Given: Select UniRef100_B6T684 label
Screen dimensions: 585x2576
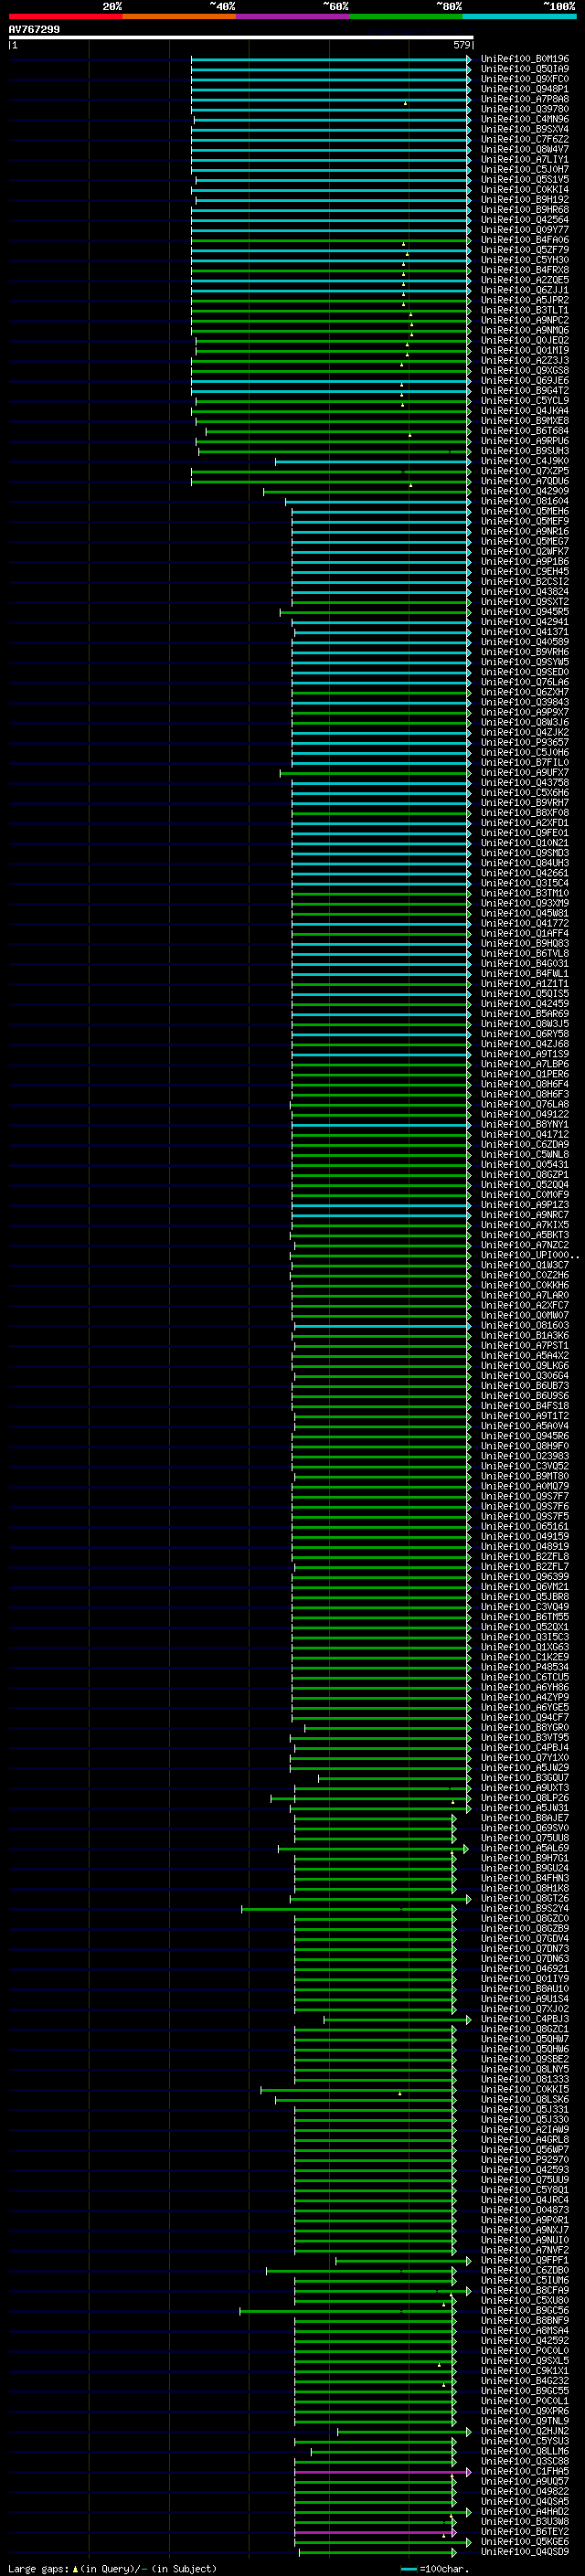Looking at the screenshot, I should pos(525,431).
